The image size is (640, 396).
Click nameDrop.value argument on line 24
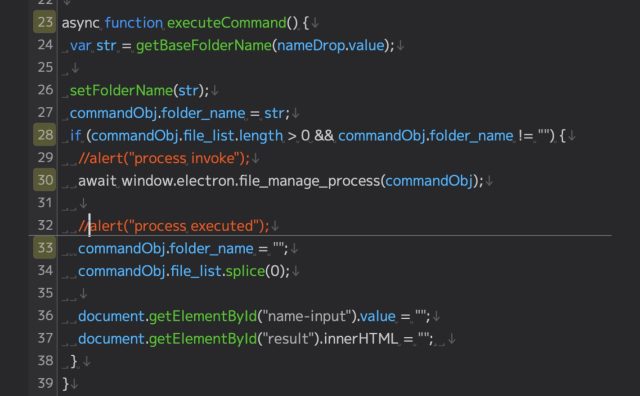(x=331, y=45)
